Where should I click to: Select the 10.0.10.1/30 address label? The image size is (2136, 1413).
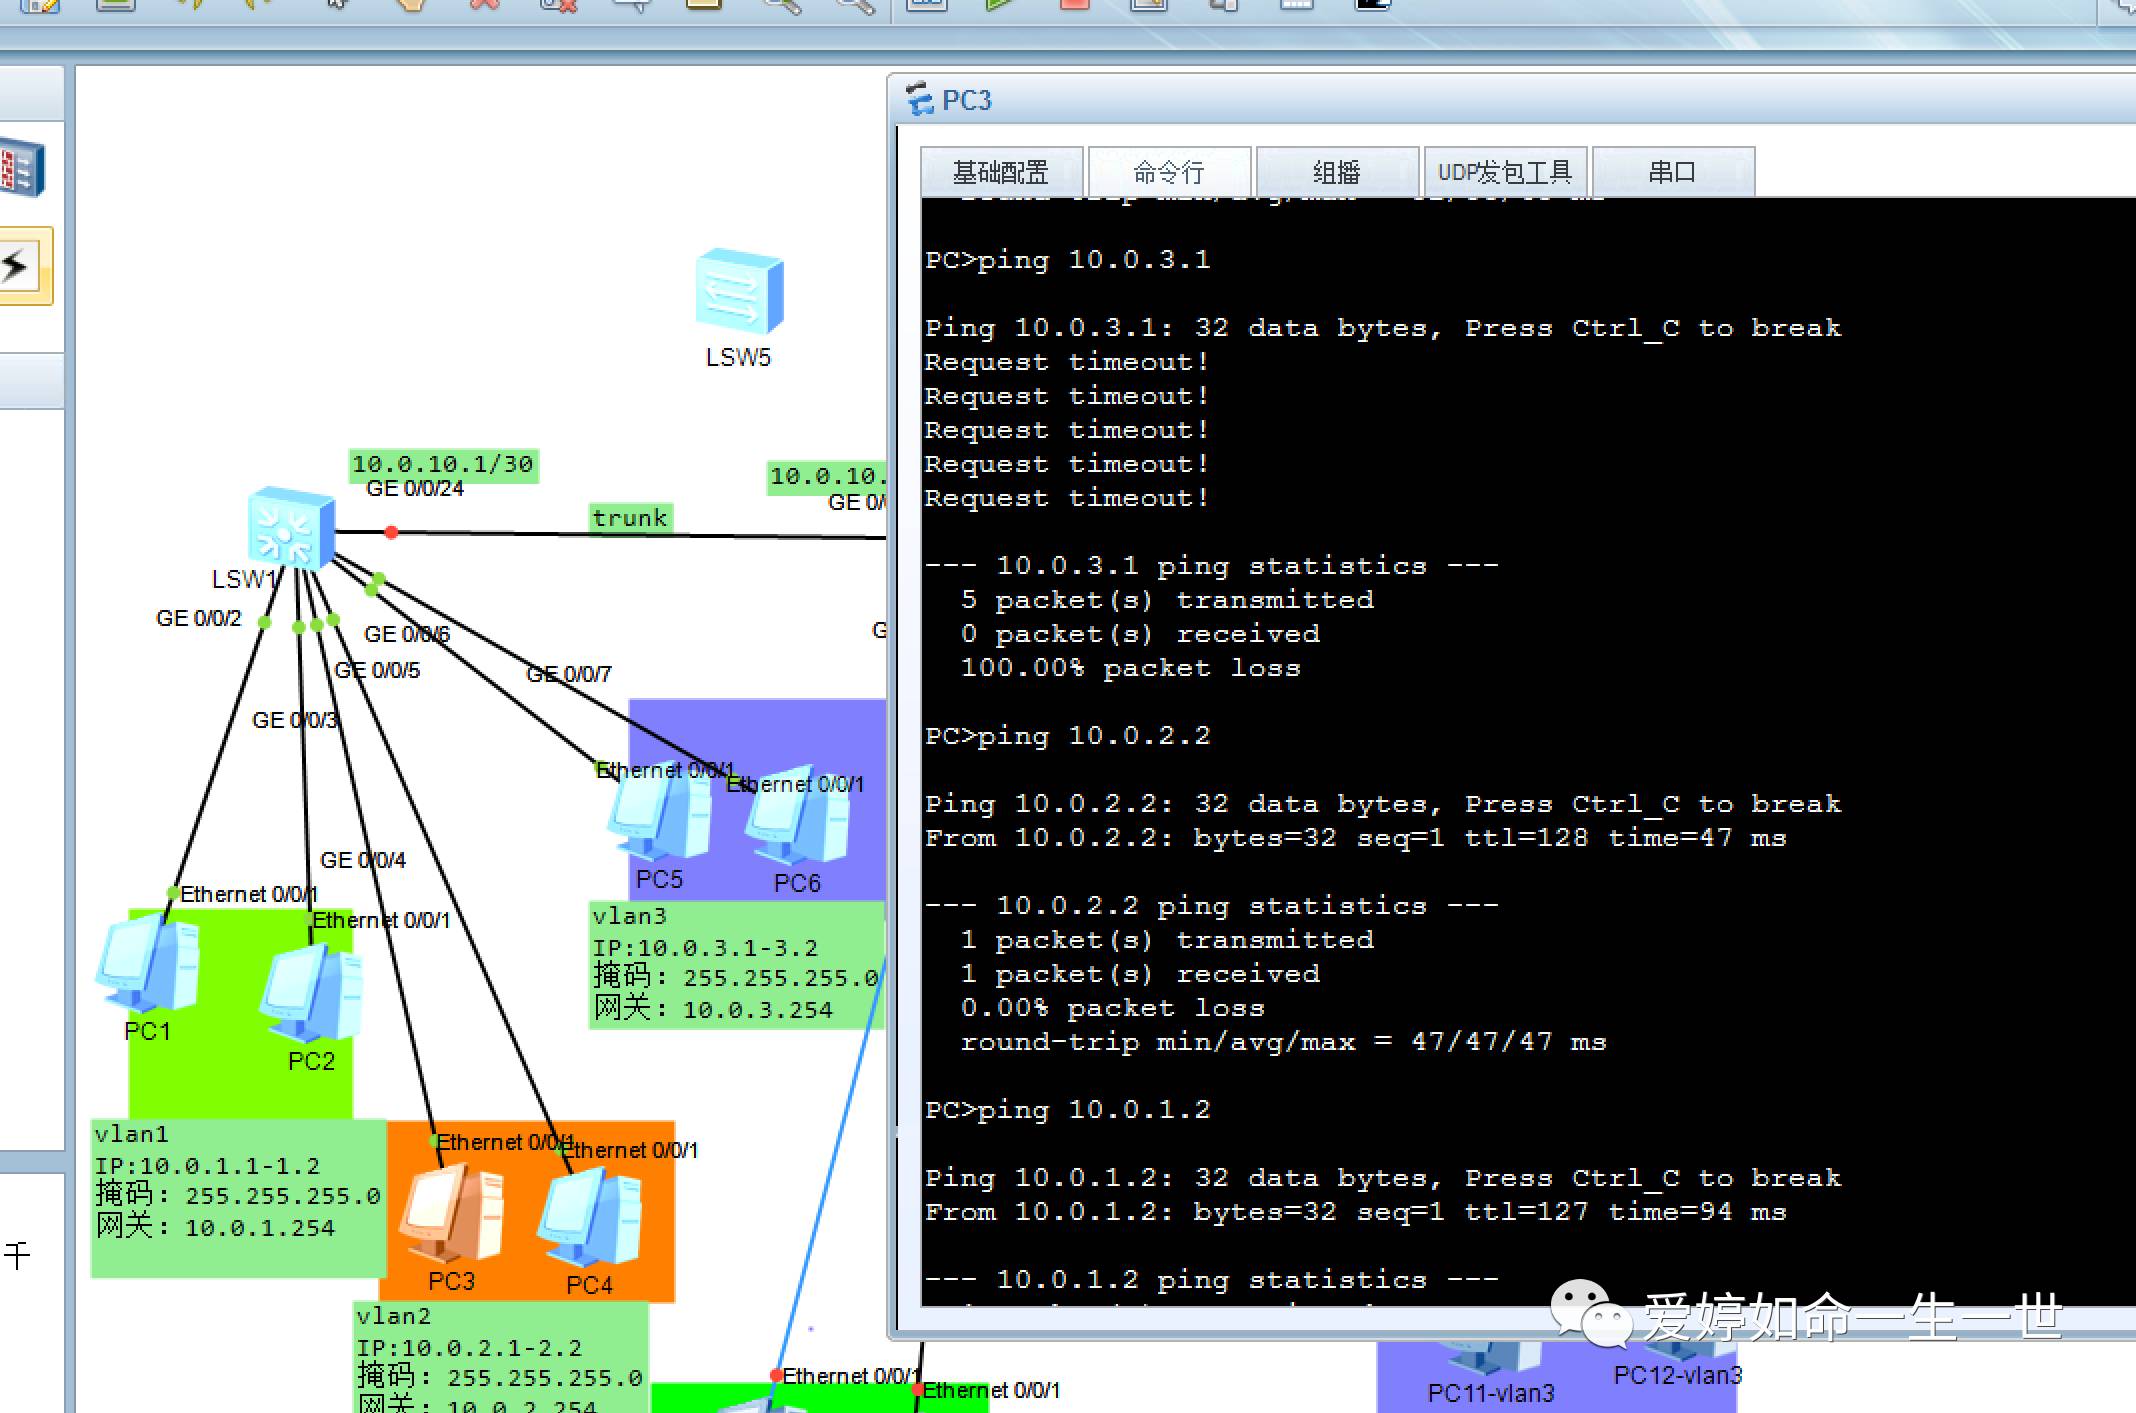coord(443,464)
